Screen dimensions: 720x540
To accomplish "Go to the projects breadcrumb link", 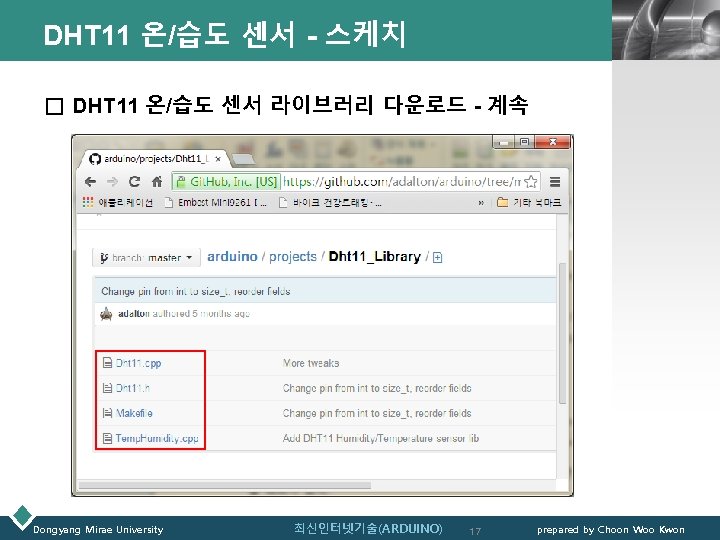I will [293, 256].
